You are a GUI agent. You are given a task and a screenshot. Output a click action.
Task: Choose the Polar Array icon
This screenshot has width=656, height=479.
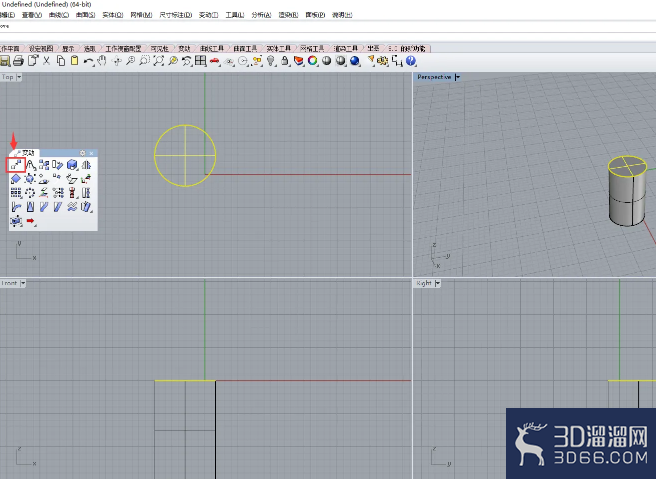point(30,193)
